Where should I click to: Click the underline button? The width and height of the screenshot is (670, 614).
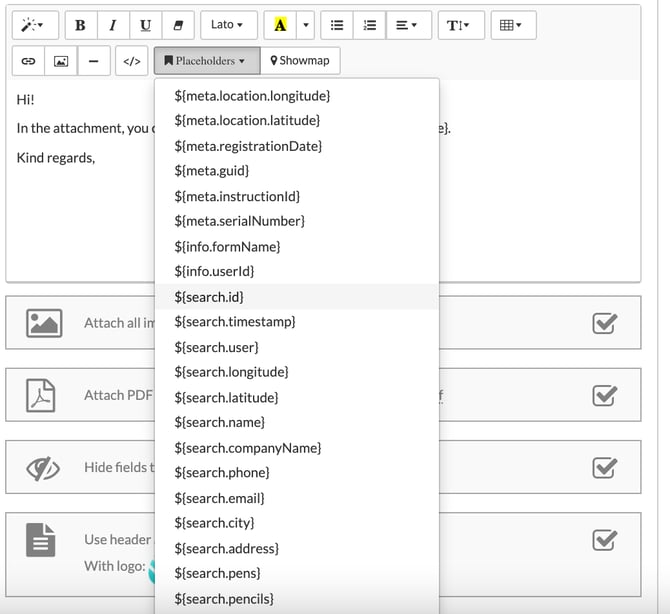point(146,26)
